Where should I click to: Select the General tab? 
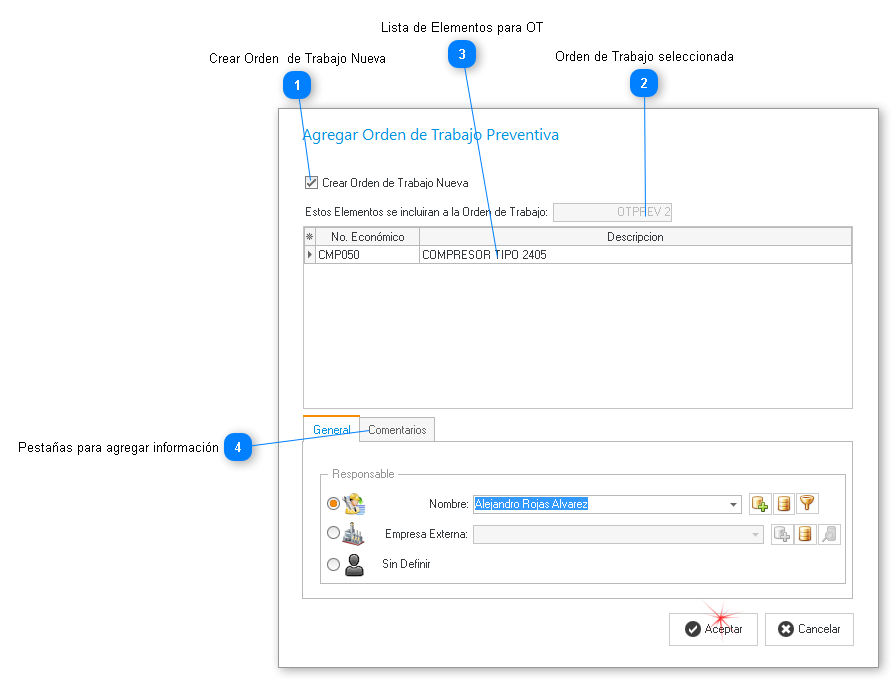pyautogui.click(x=331, y=430)
